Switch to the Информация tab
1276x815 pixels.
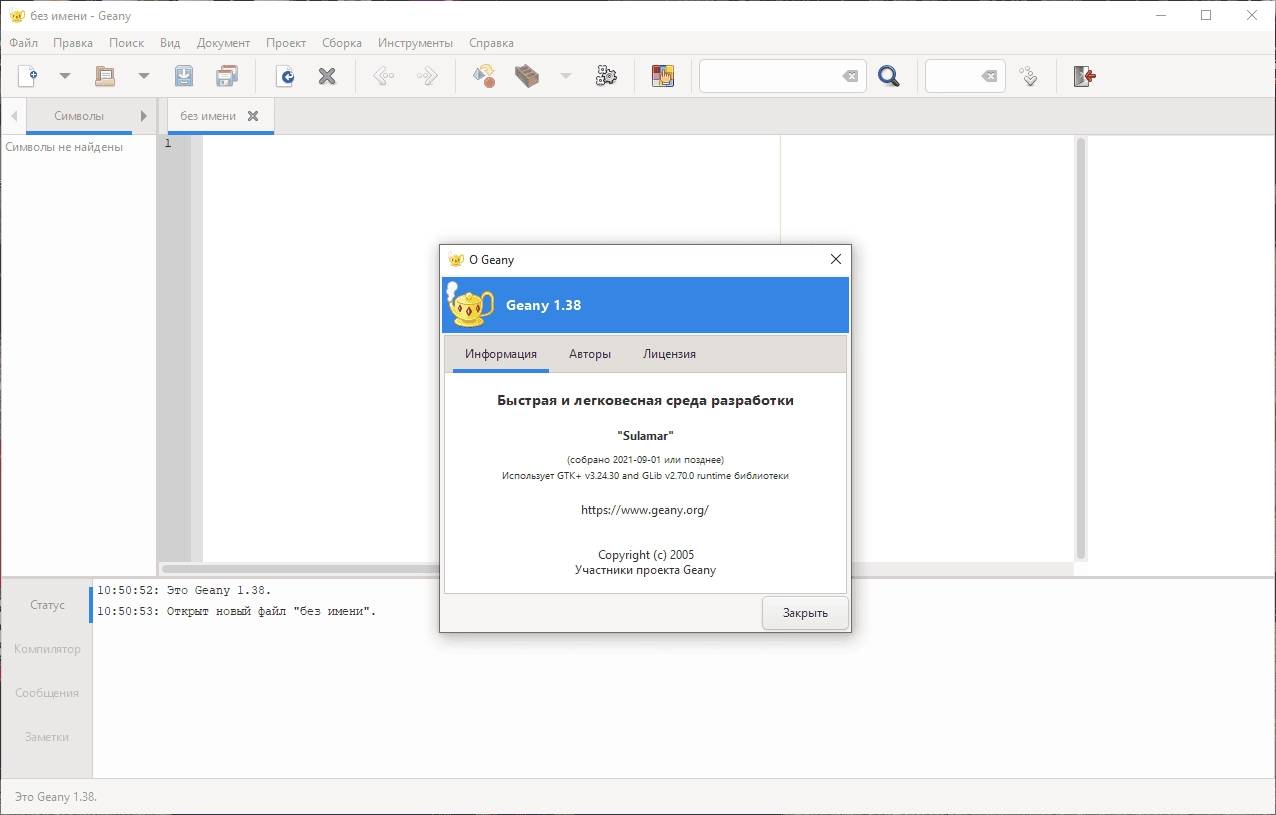[501, 354]
